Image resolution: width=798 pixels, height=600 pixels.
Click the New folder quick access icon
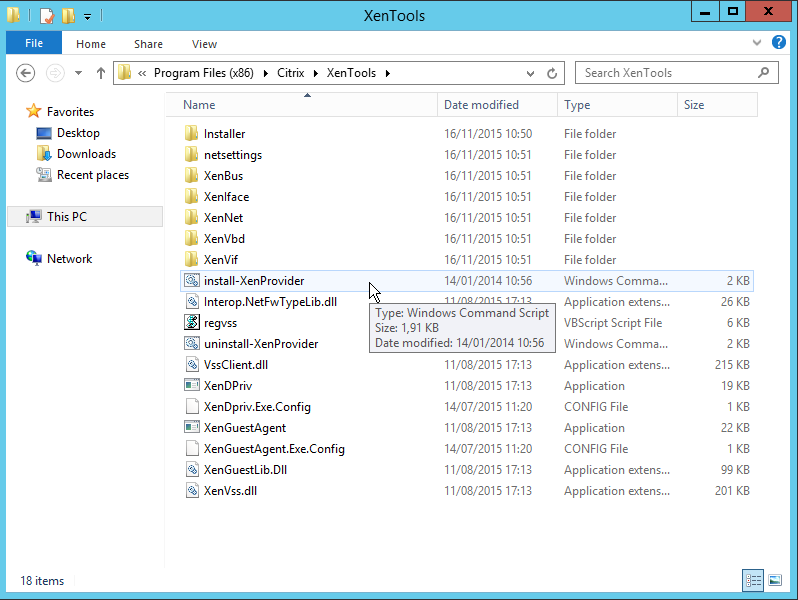(68, 16)
